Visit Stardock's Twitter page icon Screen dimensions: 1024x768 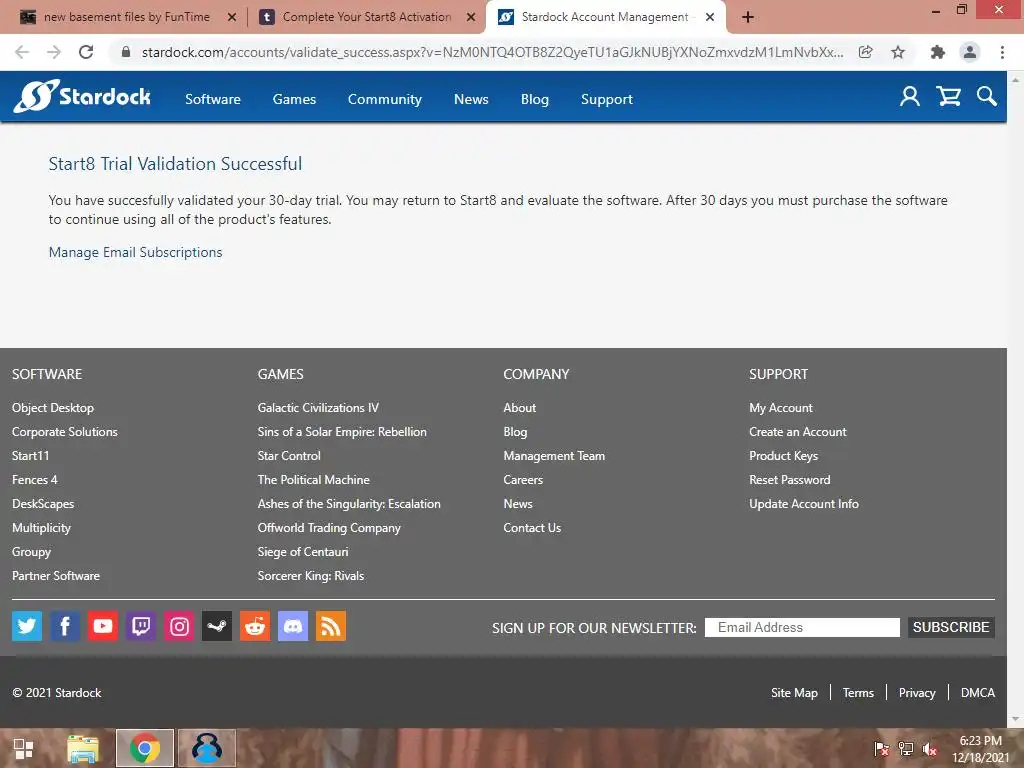pyautogui.click(x=27, y=626)
